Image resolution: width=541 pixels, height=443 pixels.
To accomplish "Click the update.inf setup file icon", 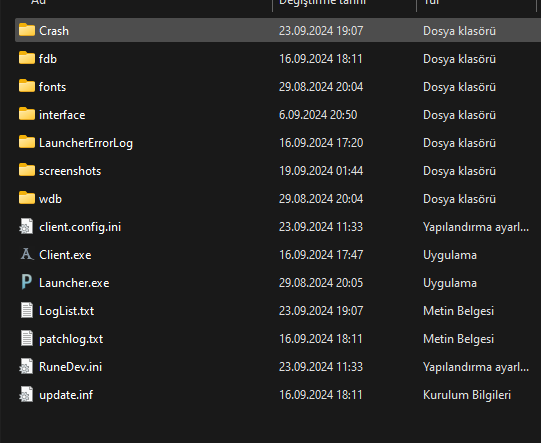I will click(x=26, y=394).
